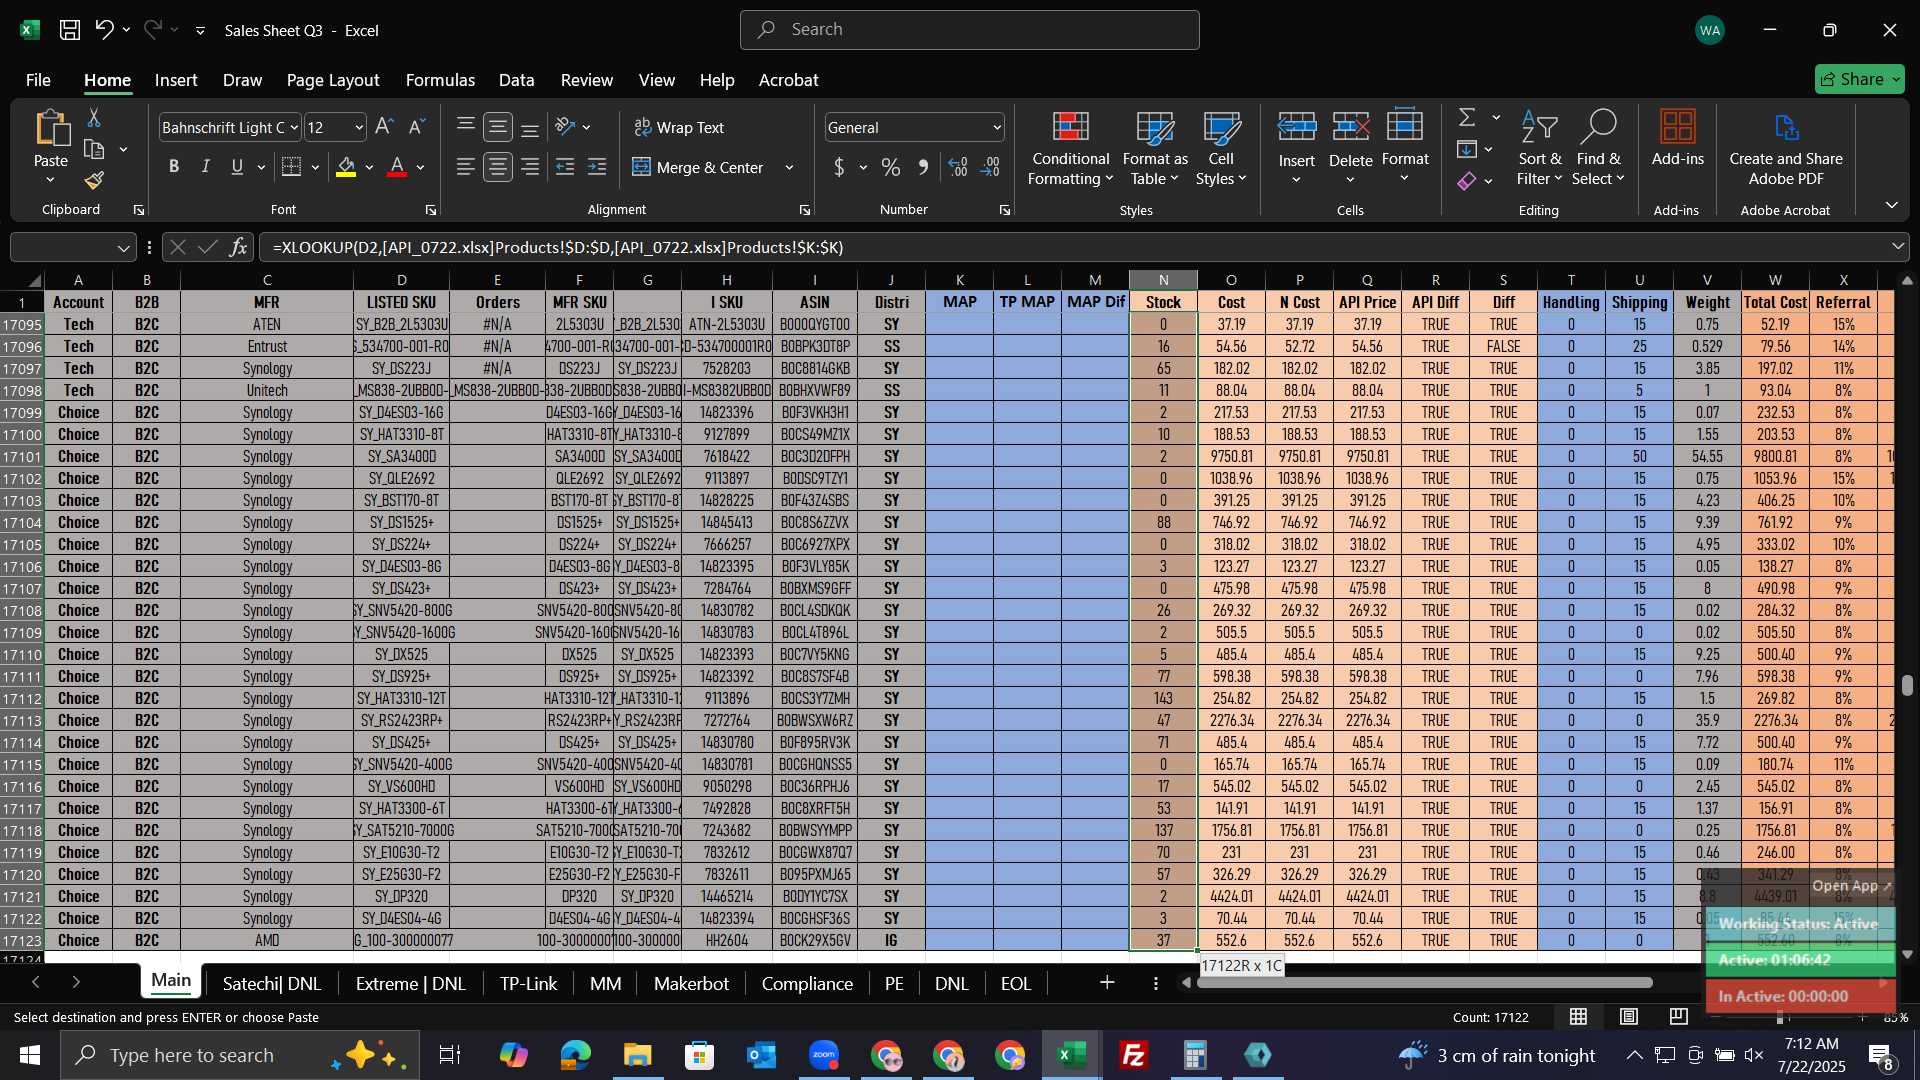
Task: Select the Format Painter brush
Action: pyautogui.click(x=94, y=181)
